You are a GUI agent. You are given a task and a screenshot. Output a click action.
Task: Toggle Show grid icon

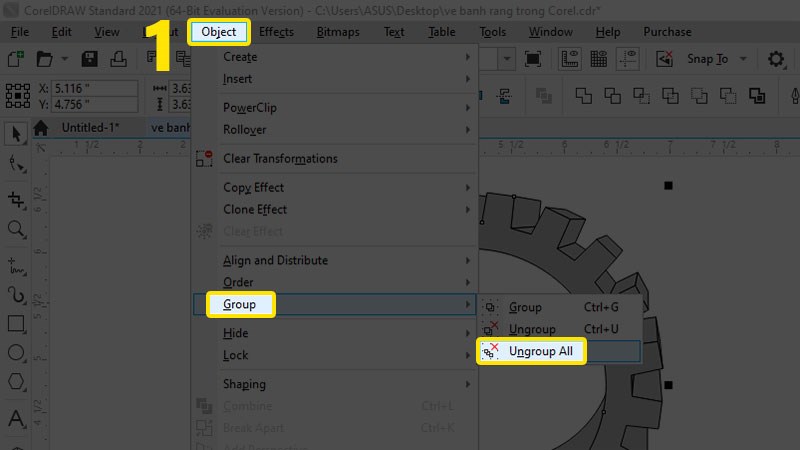tap(598, 59)
